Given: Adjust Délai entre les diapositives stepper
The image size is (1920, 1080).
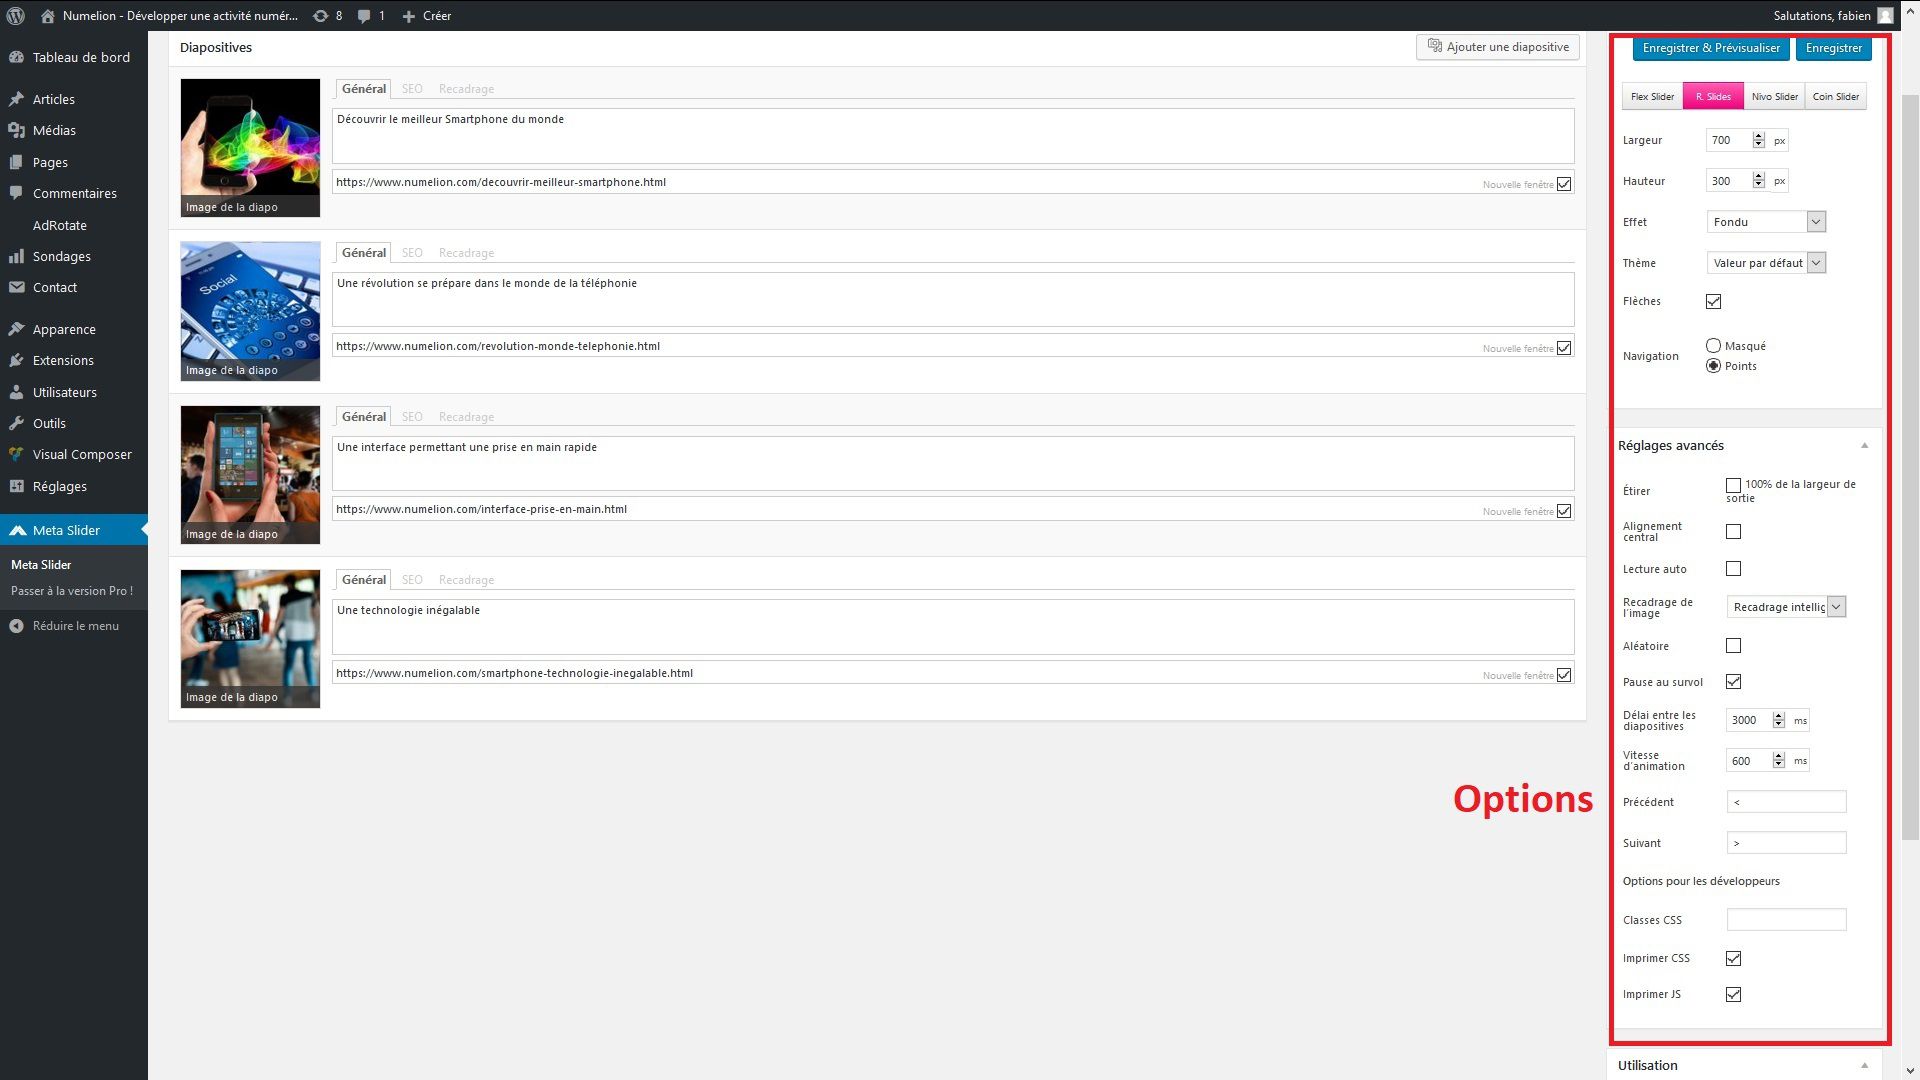Looking at the screenshot, I should click(1778, 720).
